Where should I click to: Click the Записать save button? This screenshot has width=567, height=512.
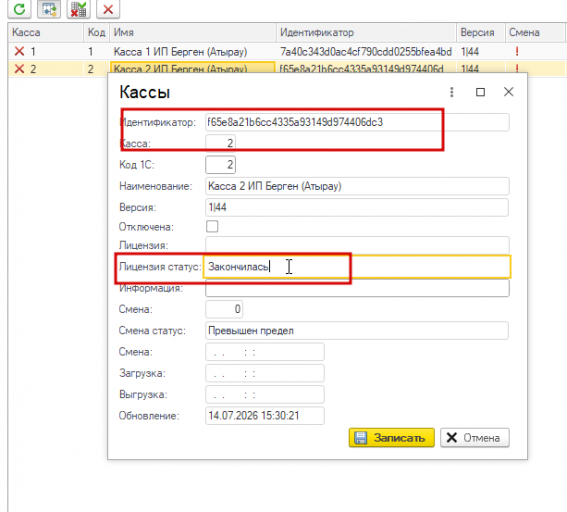[392, 438]
